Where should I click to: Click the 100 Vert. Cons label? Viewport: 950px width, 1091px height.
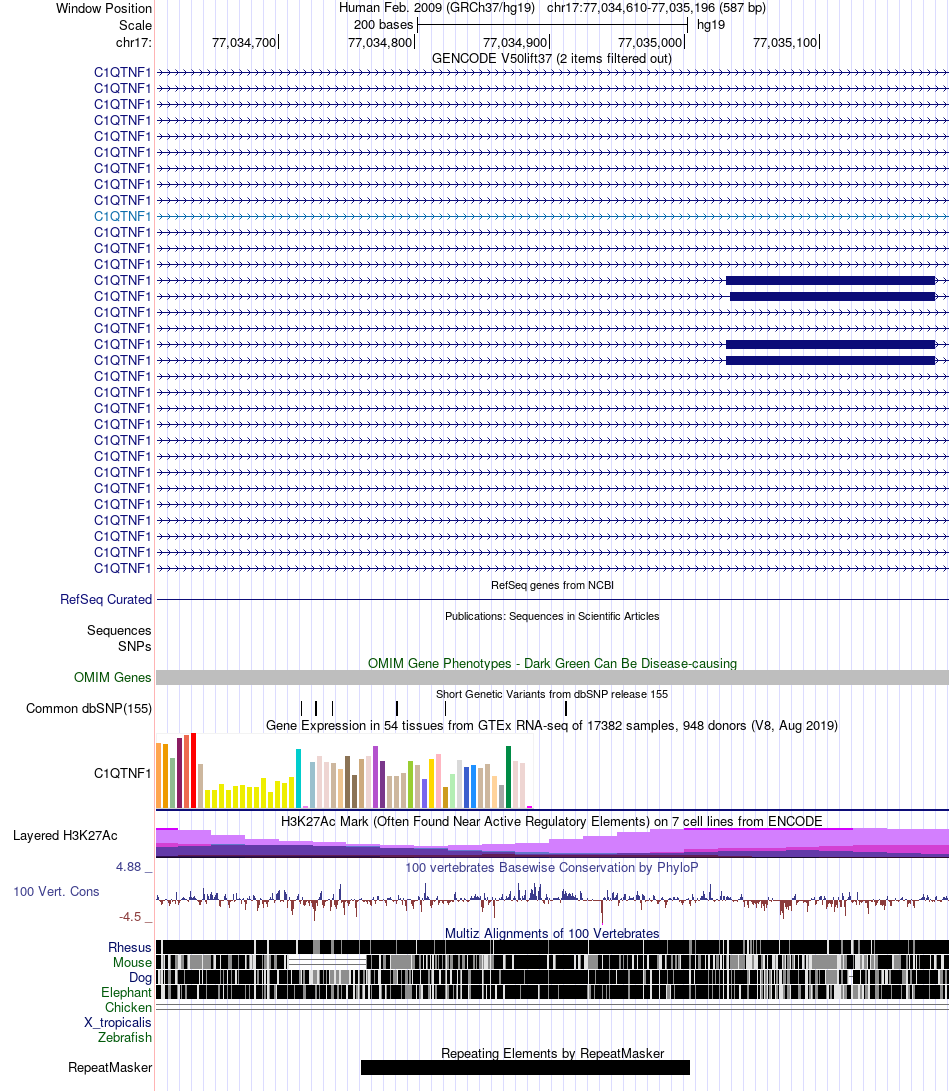(x=56, y=891)
